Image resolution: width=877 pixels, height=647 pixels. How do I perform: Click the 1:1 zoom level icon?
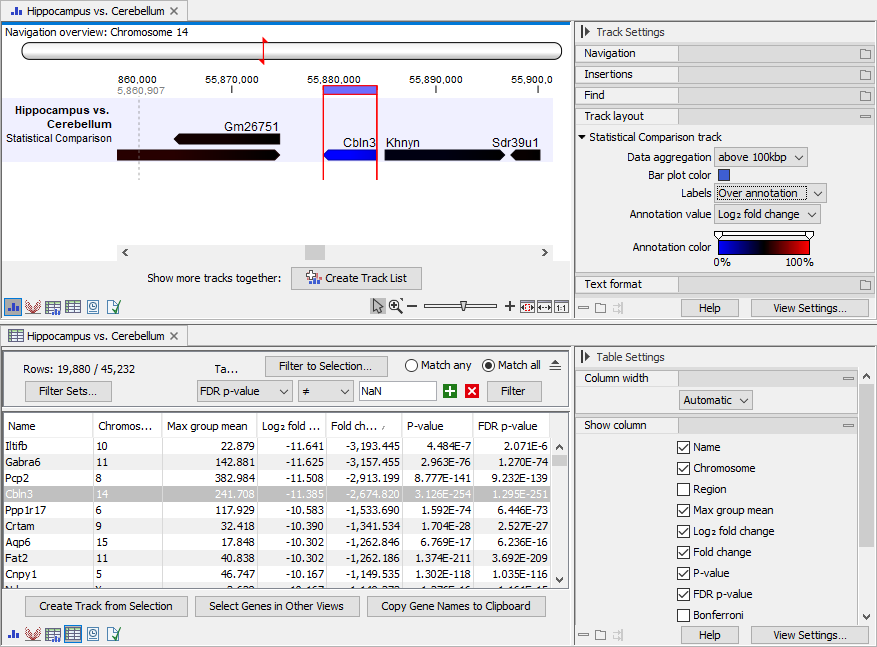561,306
